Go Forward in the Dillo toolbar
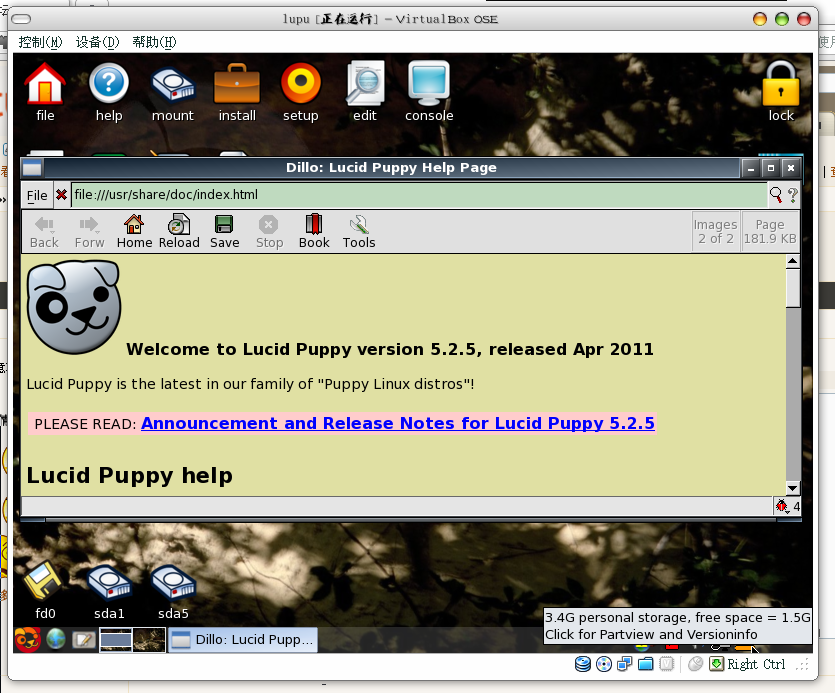 [89, 232]
